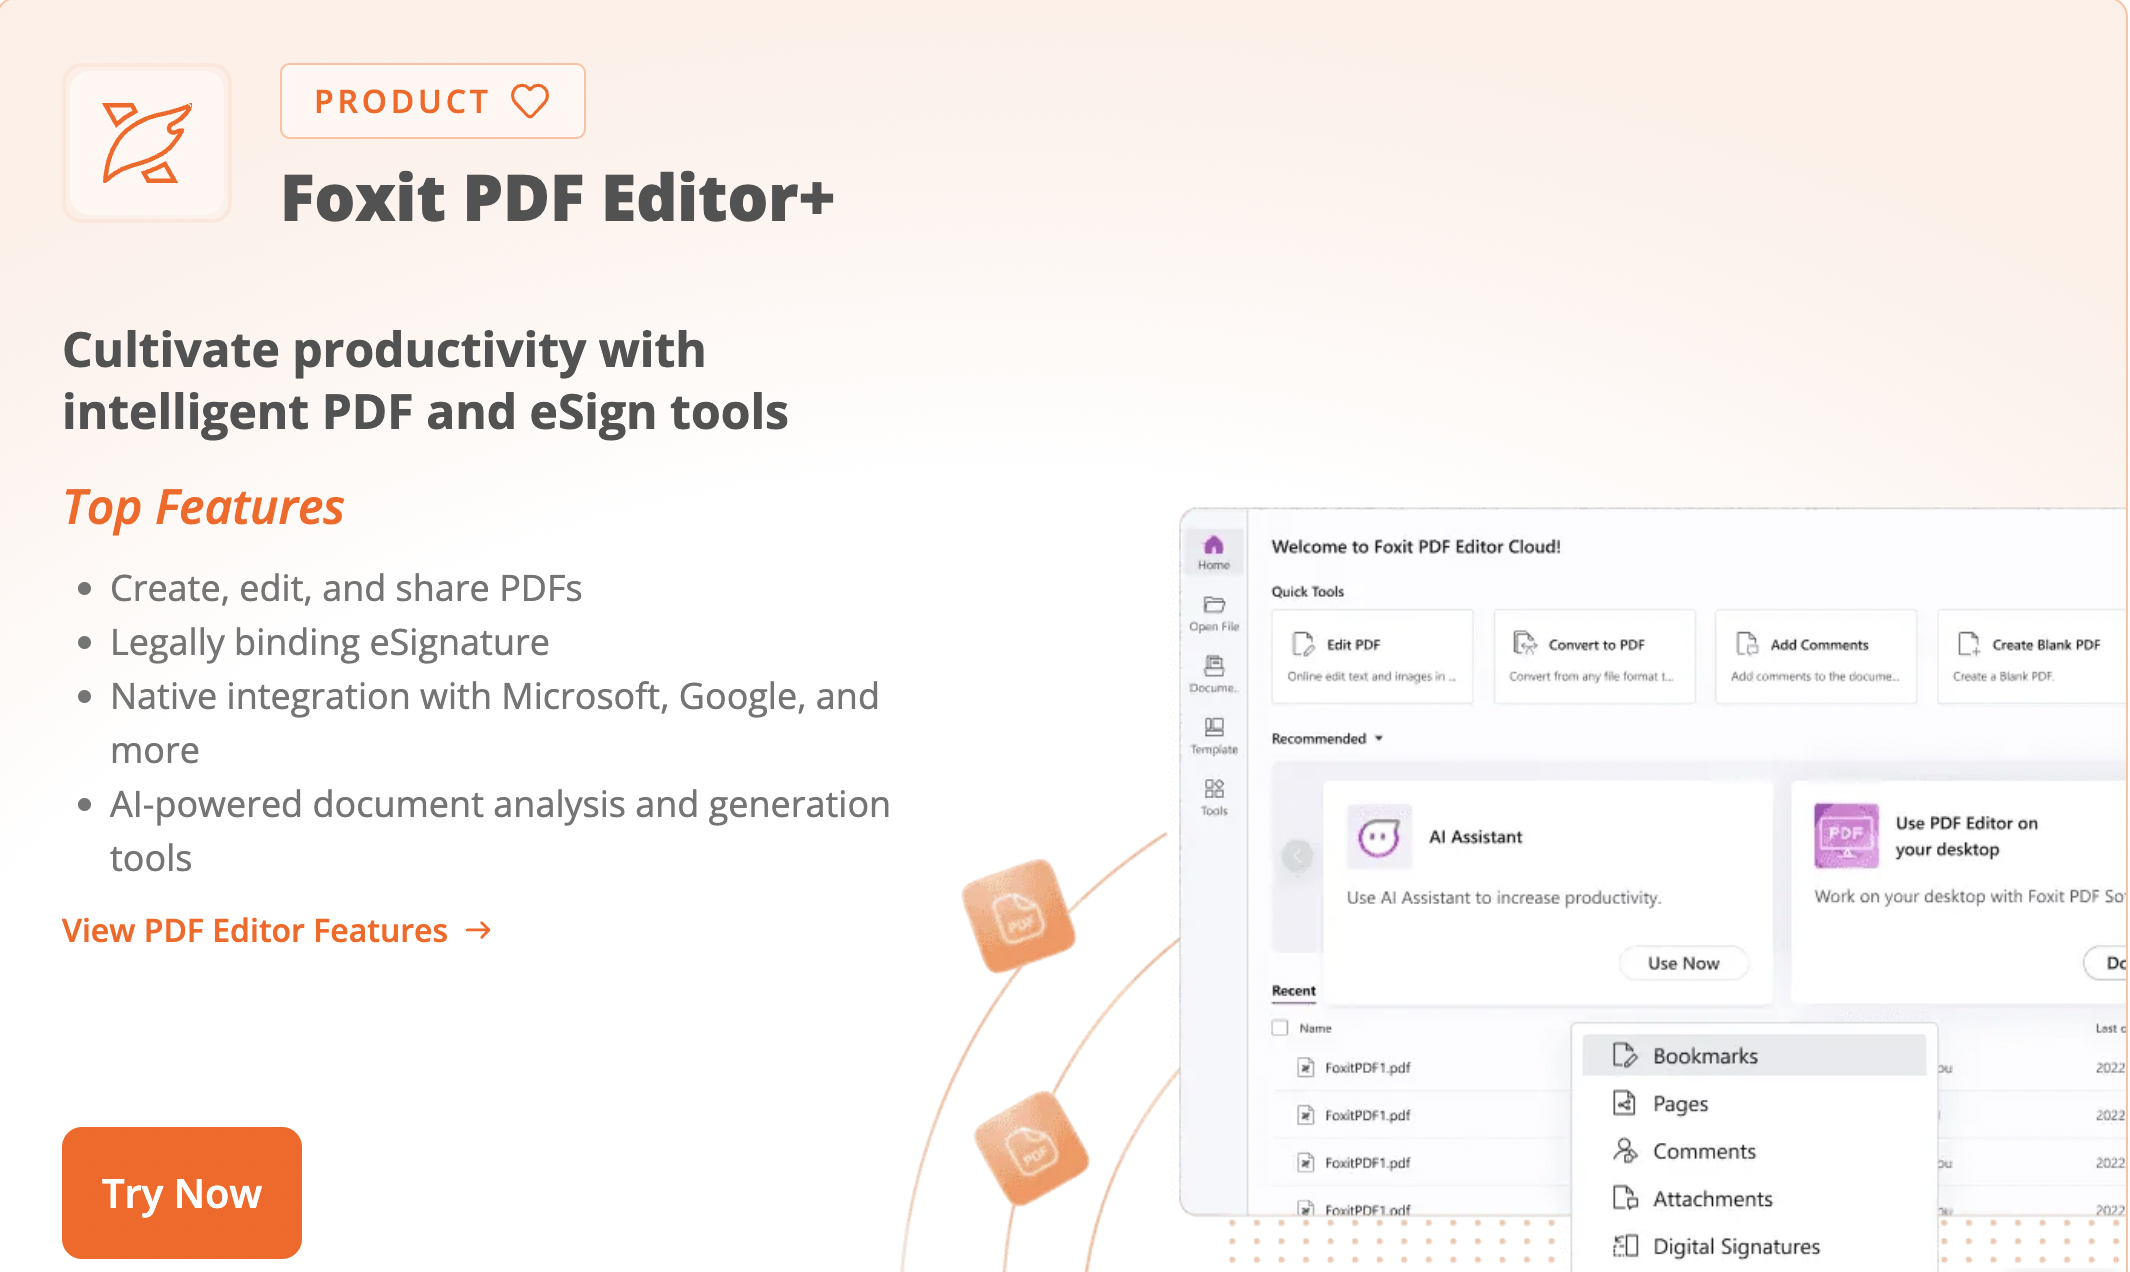This screenshot has height=1272, width=2130.
Task: Click the Add Comments card
Action: [1816, 657]
